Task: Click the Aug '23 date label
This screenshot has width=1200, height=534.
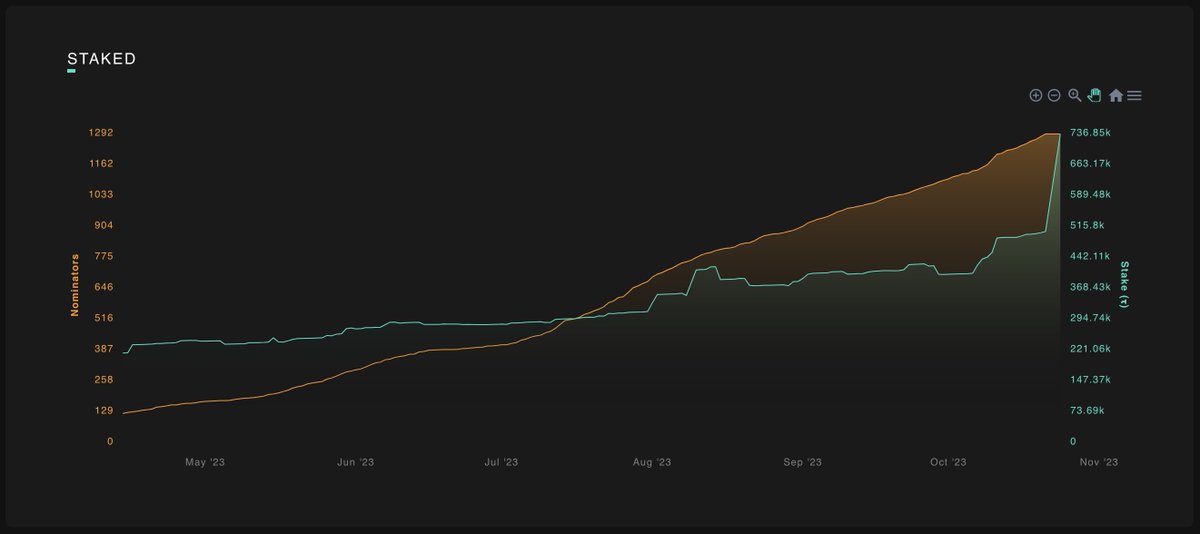Action: (x=652, y=463)
